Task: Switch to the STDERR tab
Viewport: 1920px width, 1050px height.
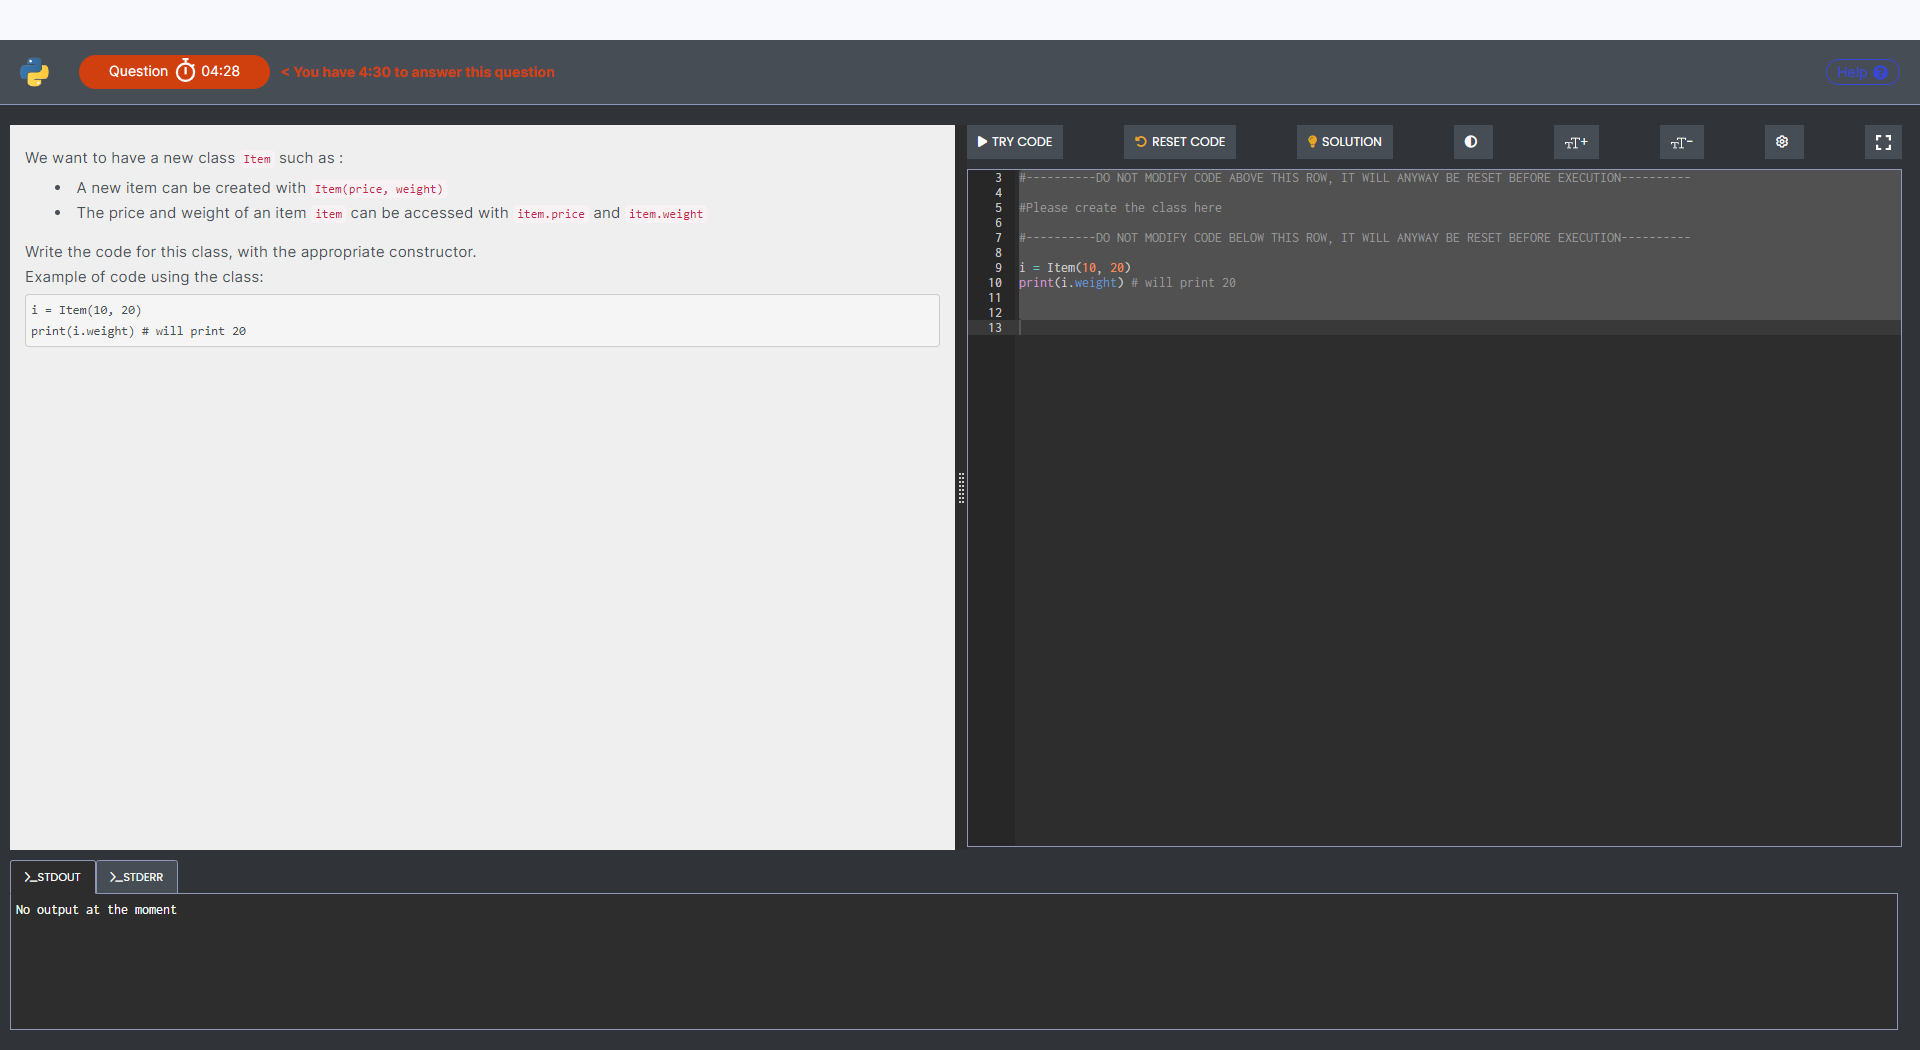Action: (x=137, y=877)
